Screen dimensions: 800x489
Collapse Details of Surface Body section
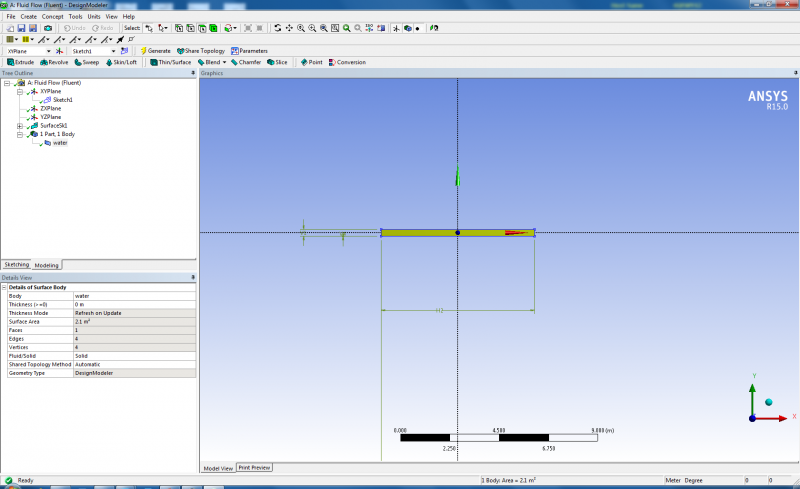pos(5,287)
